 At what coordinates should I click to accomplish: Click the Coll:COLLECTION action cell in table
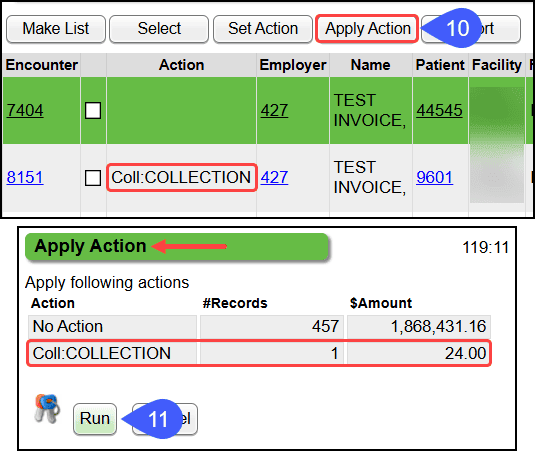click(182, 177)
